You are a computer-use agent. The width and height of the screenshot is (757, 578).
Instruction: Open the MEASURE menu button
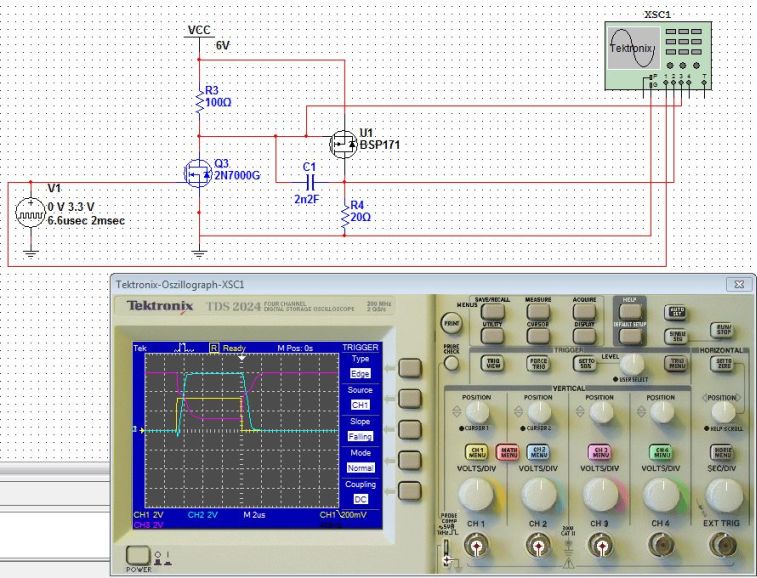538,312
